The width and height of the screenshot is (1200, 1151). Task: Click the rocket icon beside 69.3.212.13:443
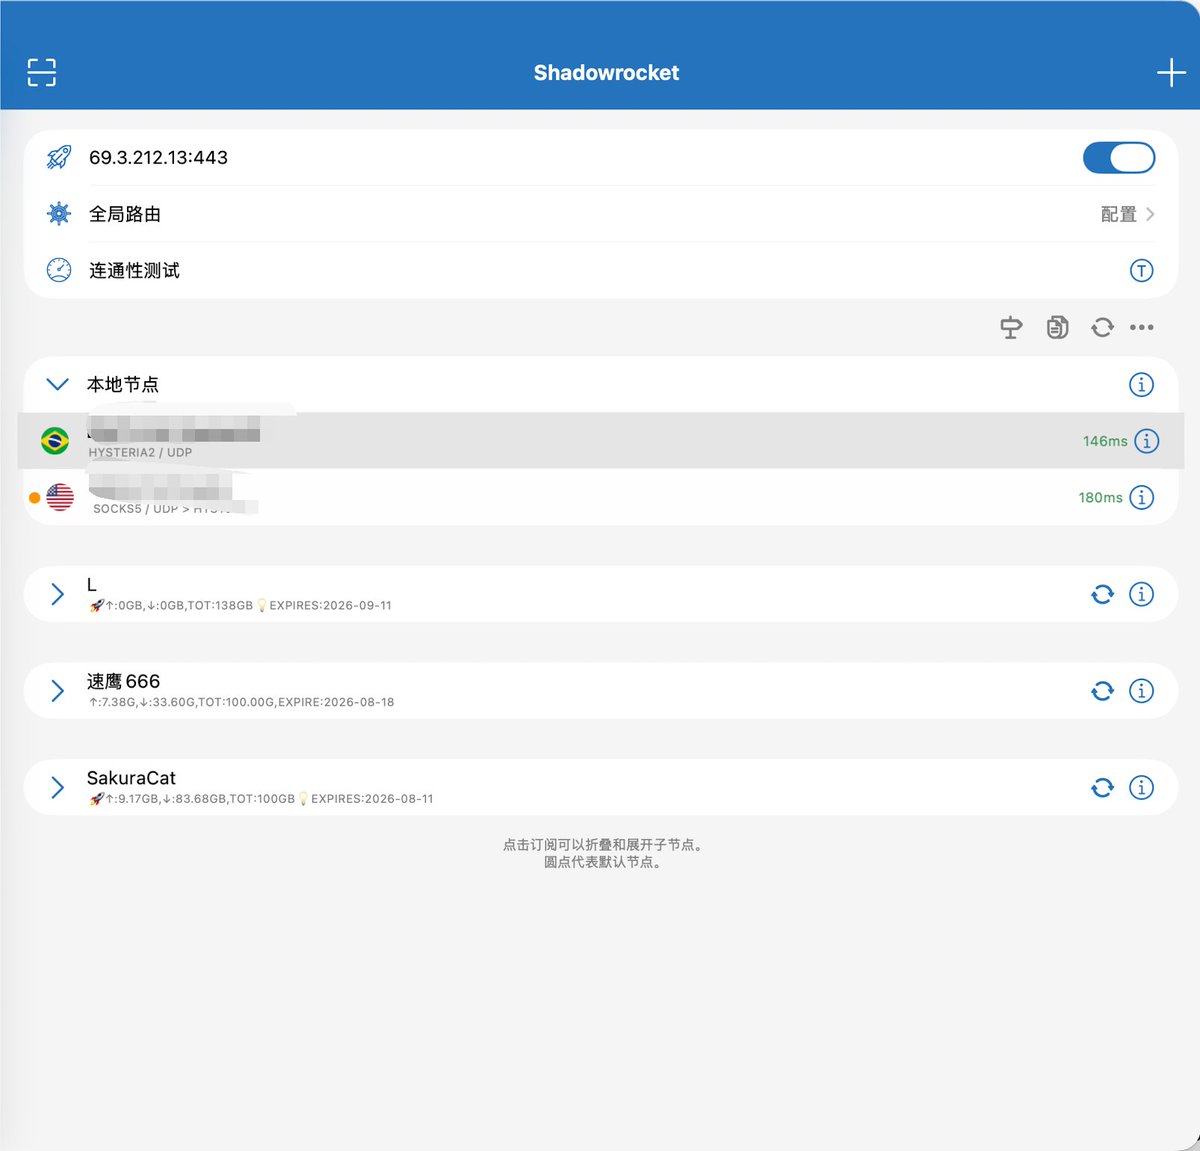pyautogui.click(x=59, y=157)
